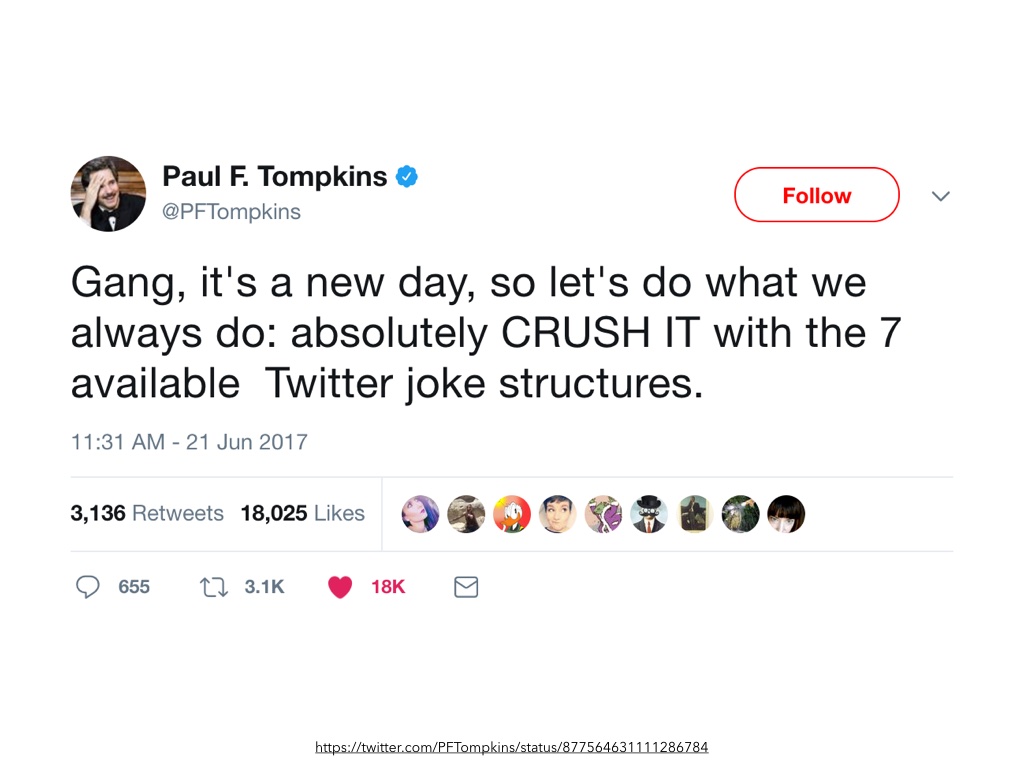View the cartoon duck avatar liker

[512, 514]
